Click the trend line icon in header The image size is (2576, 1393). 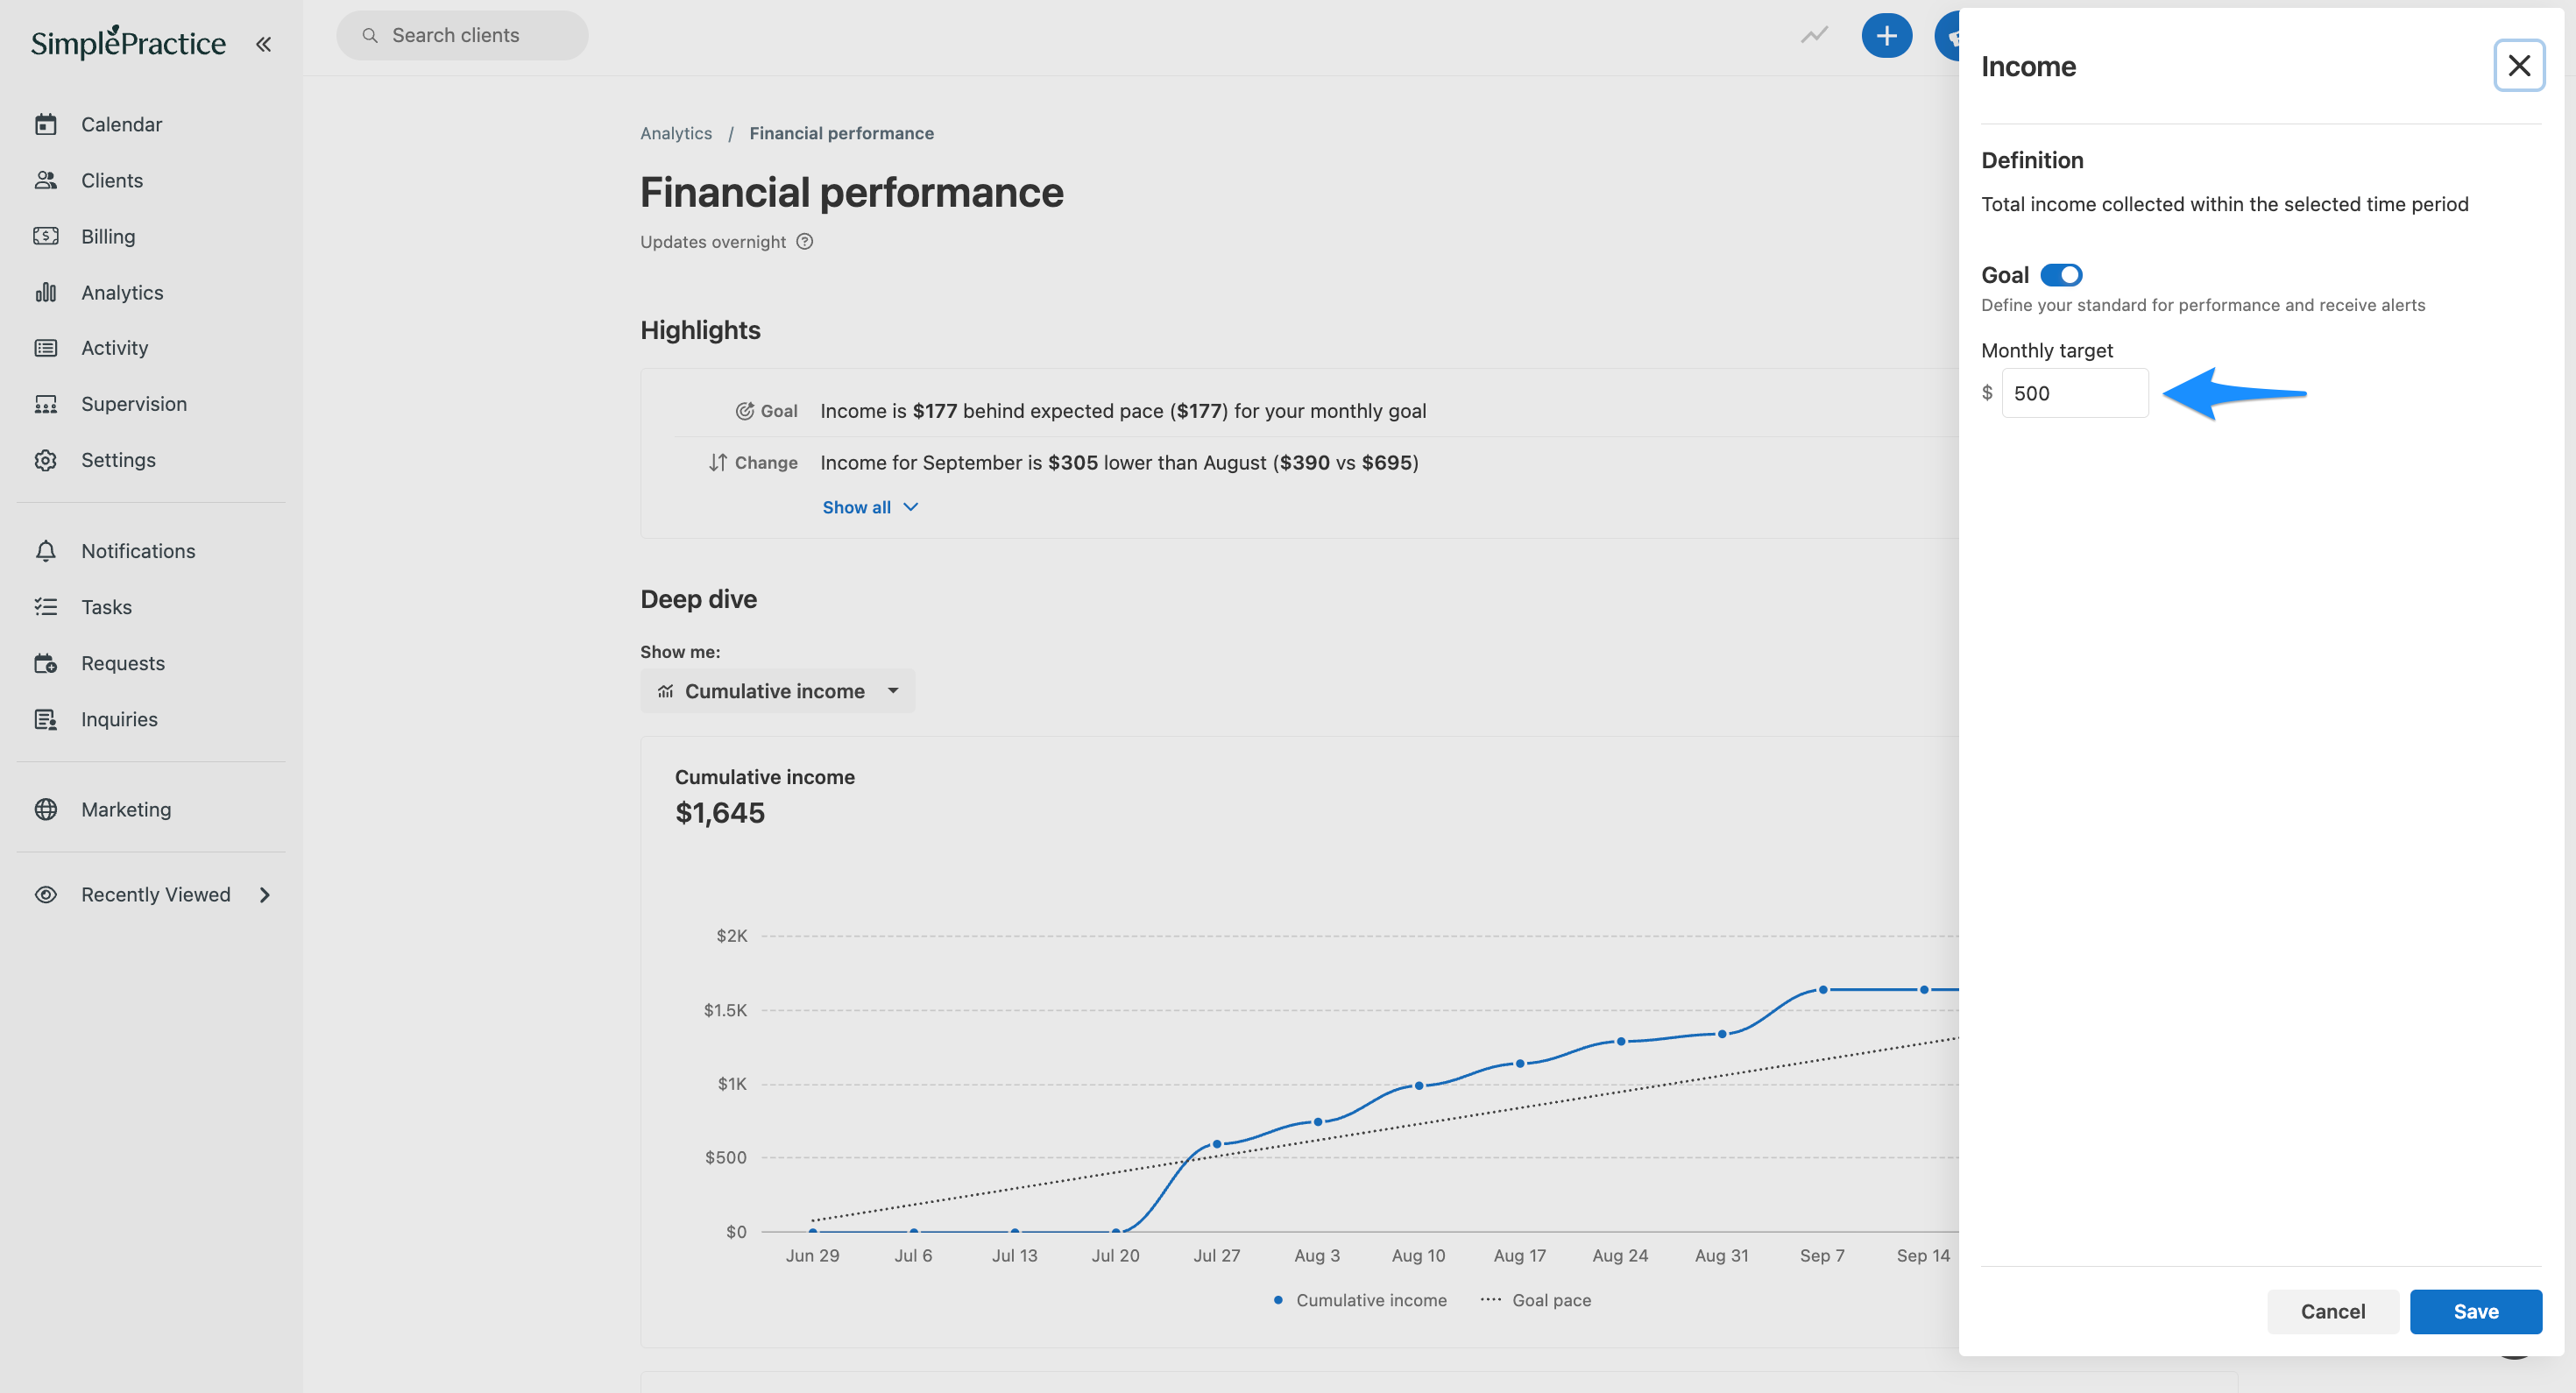point(1814,36)
